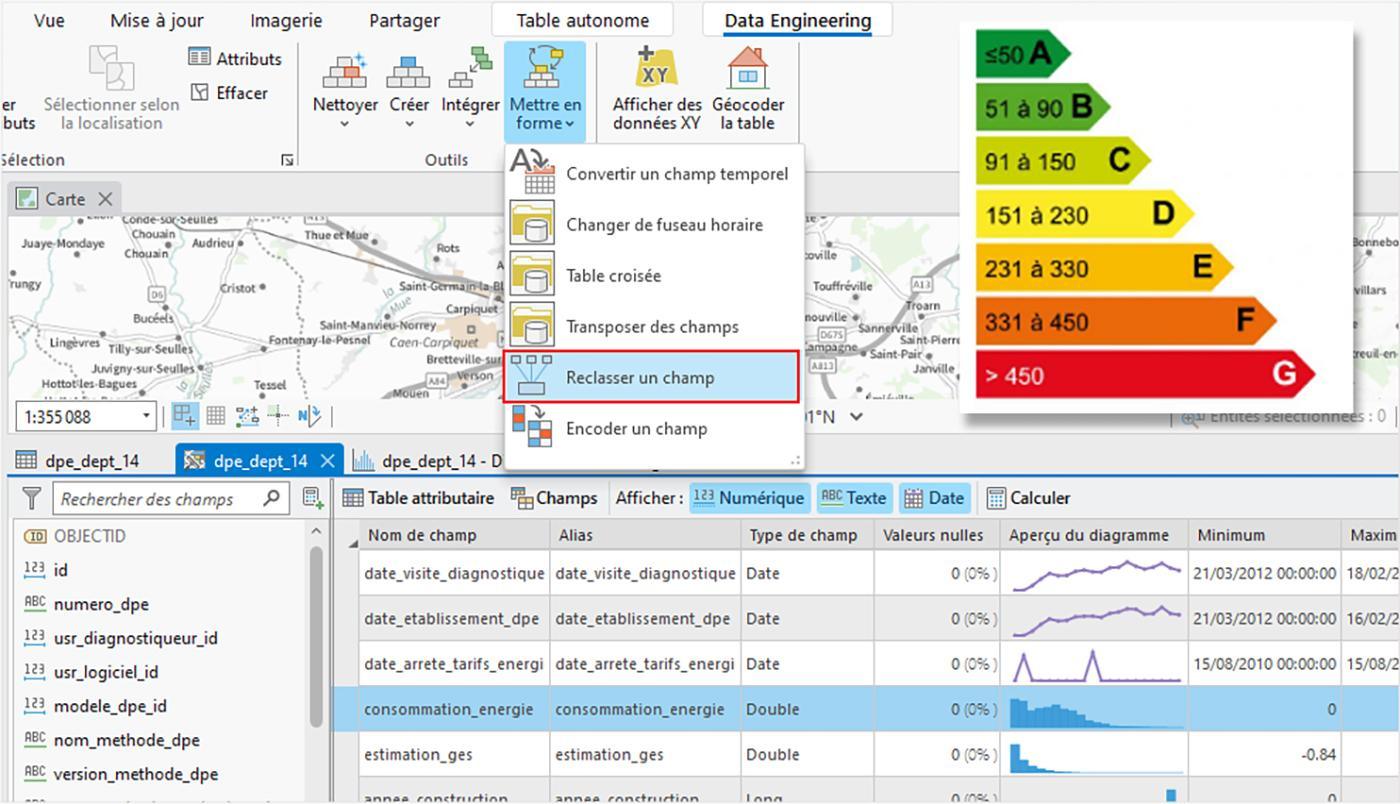Screen dimensions: 1400x804
Task: Toggle the Texte field display filter
Action: [854, 498]
